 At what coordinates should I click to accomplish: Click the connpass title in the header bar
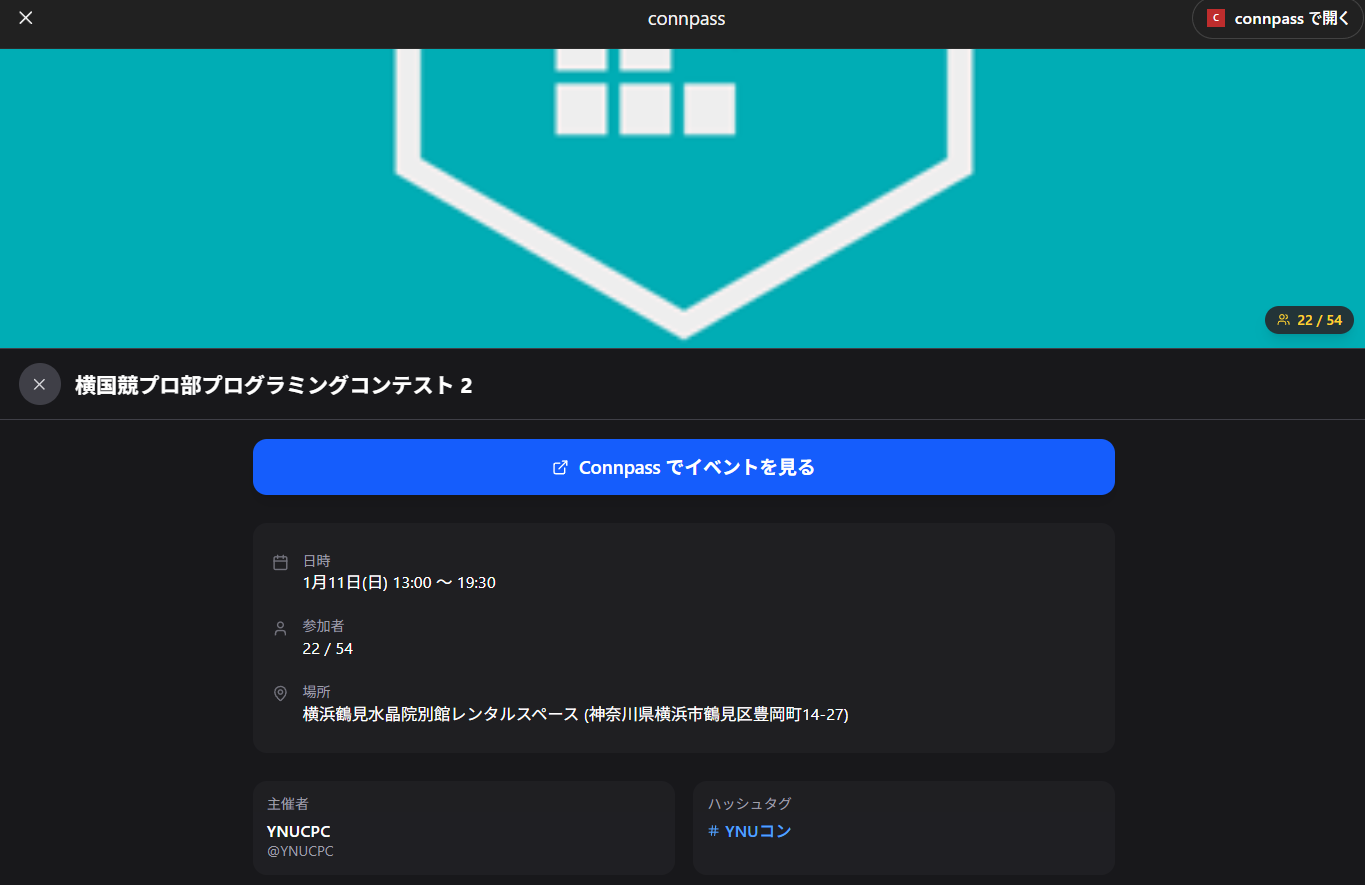point(686,18)
